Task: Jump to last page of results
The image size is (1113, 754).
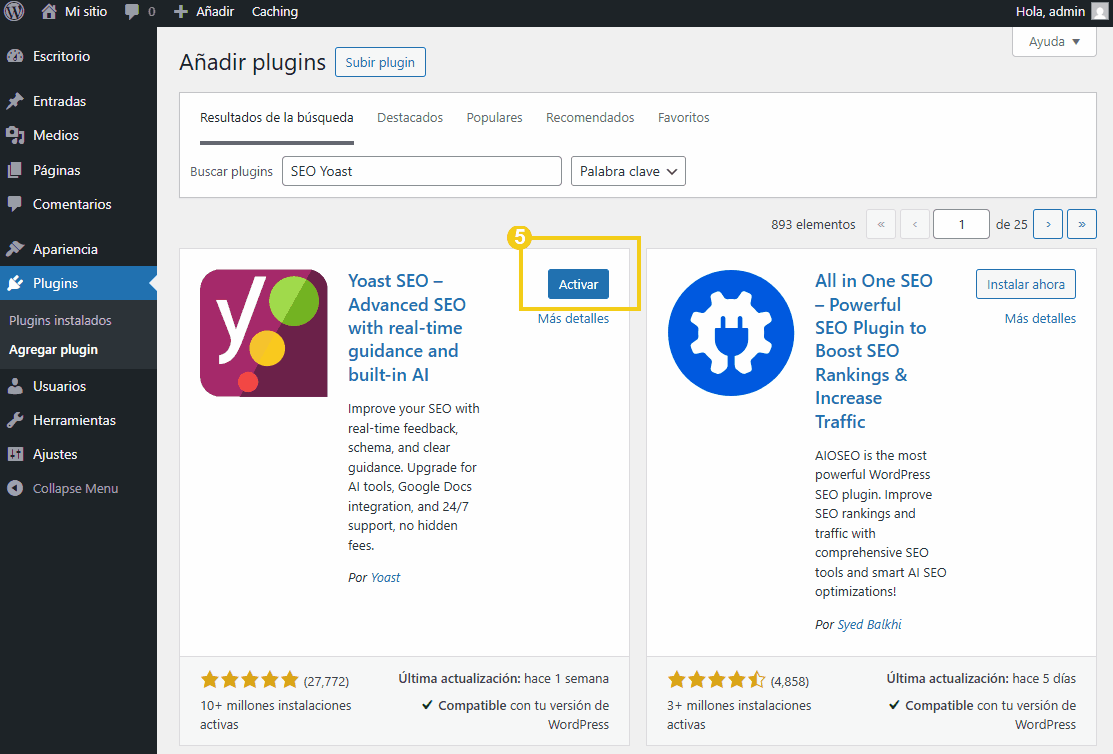Action: tap(1081, 224)
